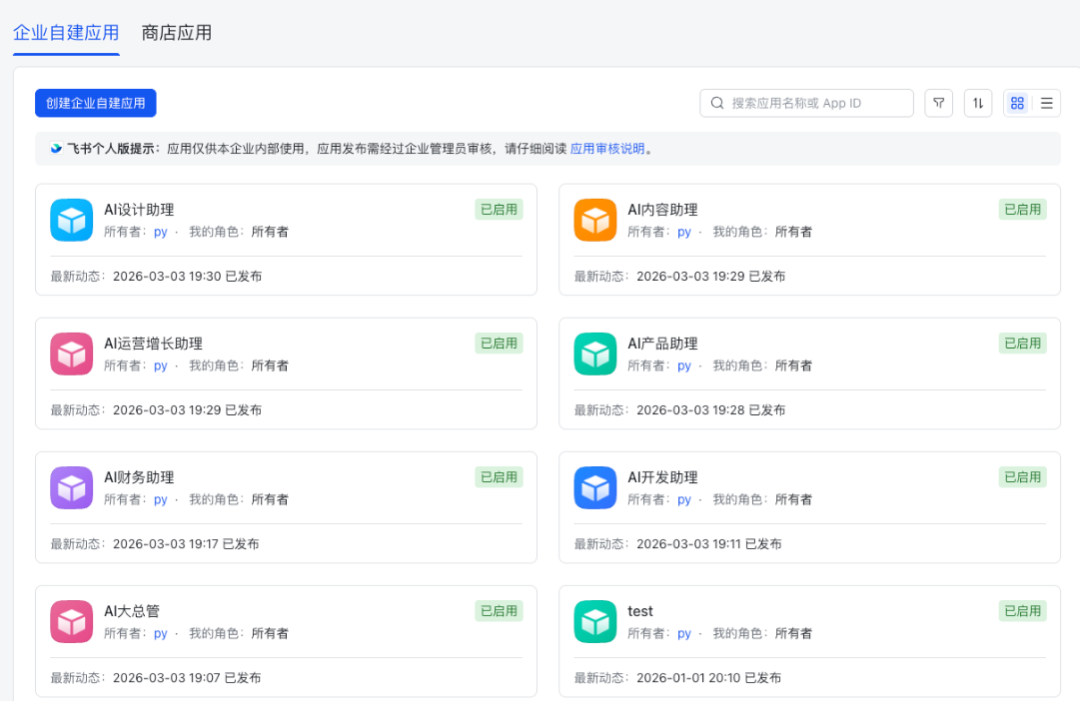Click the AI产品助理 green app icon
Viewport: 1080px width, 726px height.
(x=595, y=354)
